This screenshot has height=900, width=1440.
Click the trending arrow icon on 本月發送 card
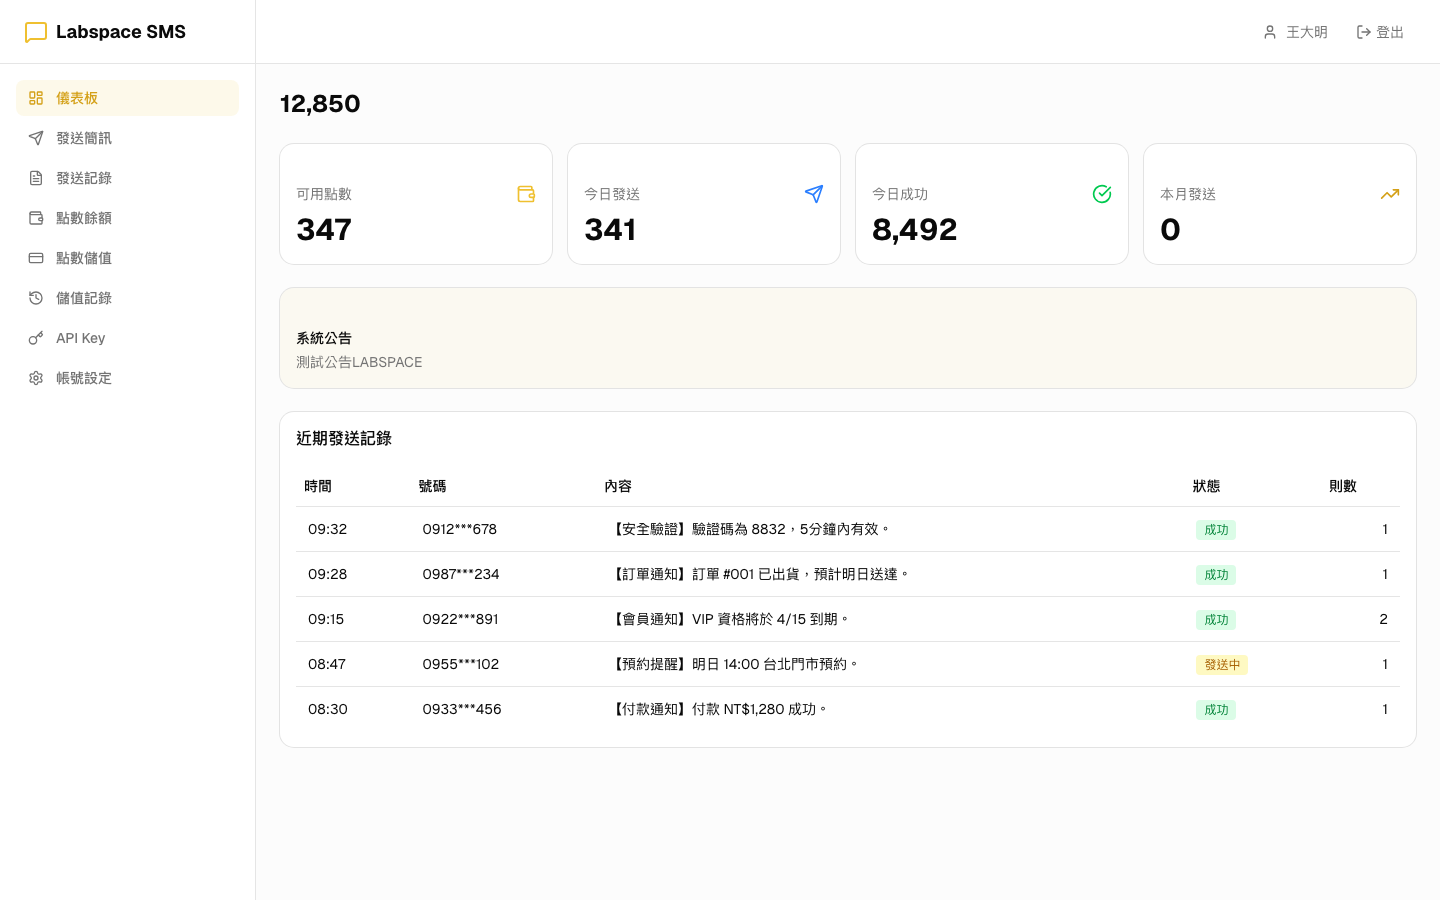[x=1390, y=194]
